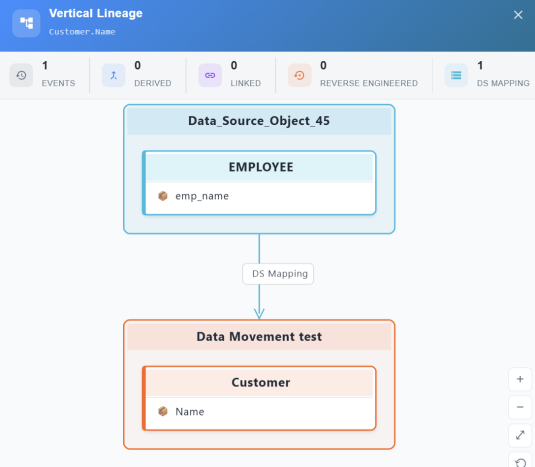Screen dimensions: 535x467
Task: Click the Customer.Name subtitle text
Action: point(82,32)
